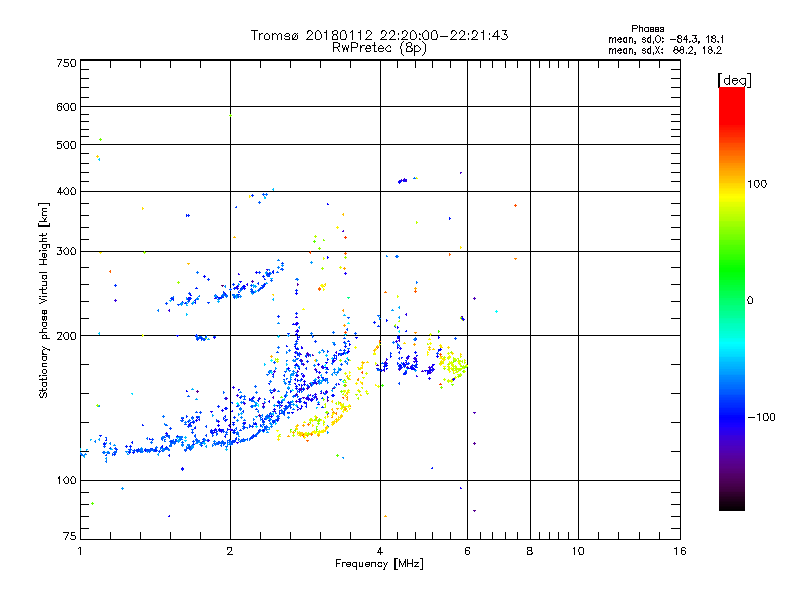
Task: Click the black bottom of the colorbar
Action: (732, 503)
